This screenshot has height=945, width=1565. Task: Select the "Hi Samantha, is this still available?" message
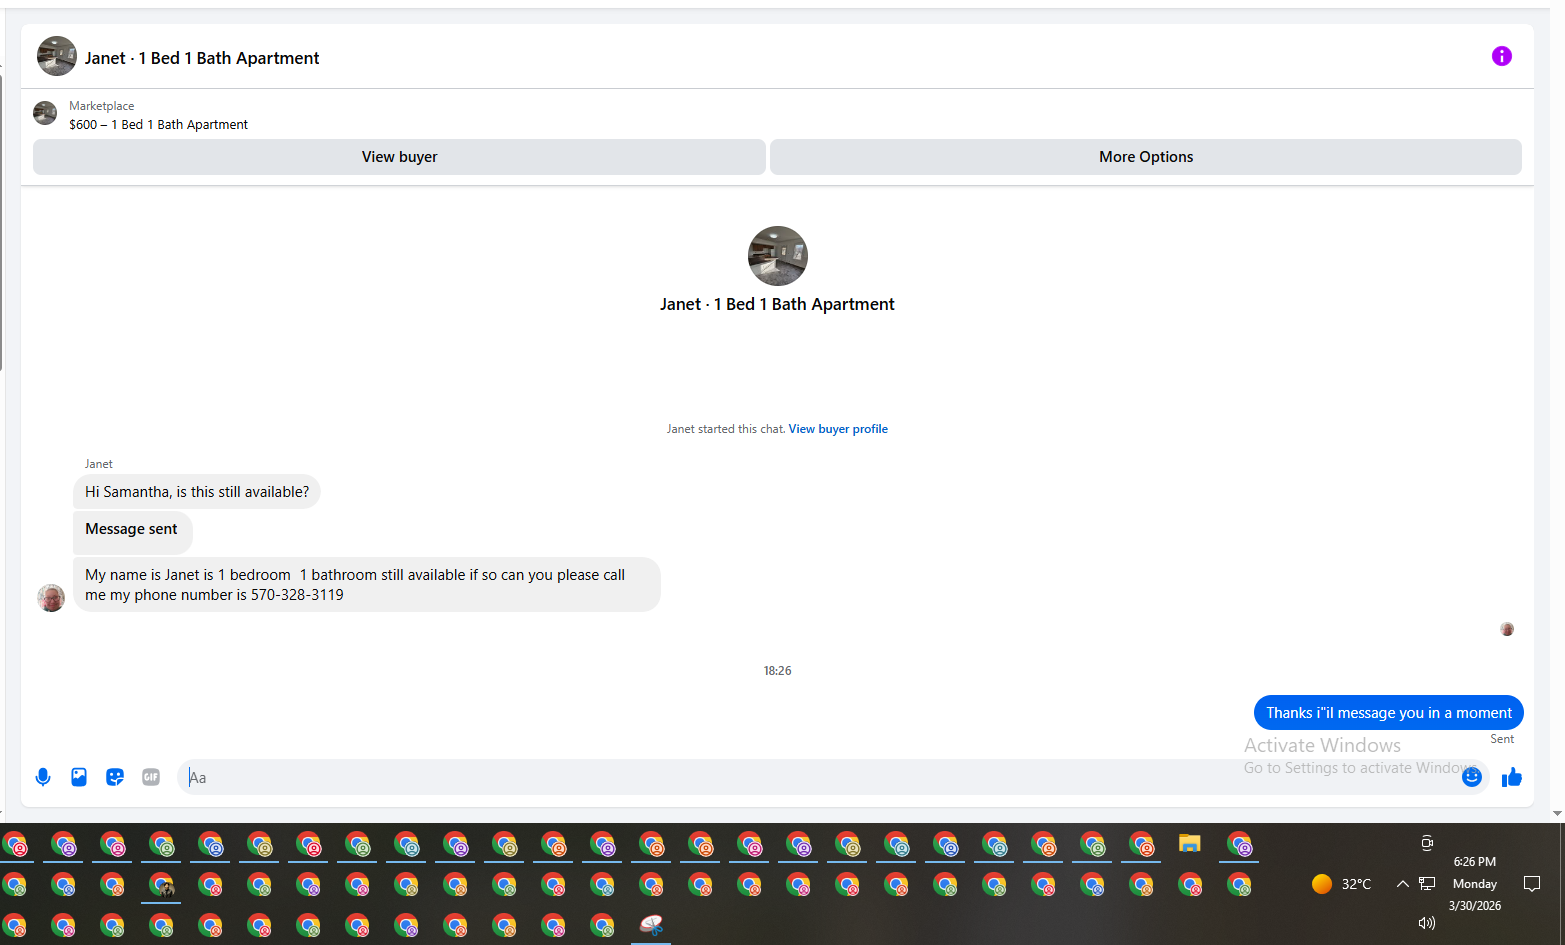click(197, 492)
